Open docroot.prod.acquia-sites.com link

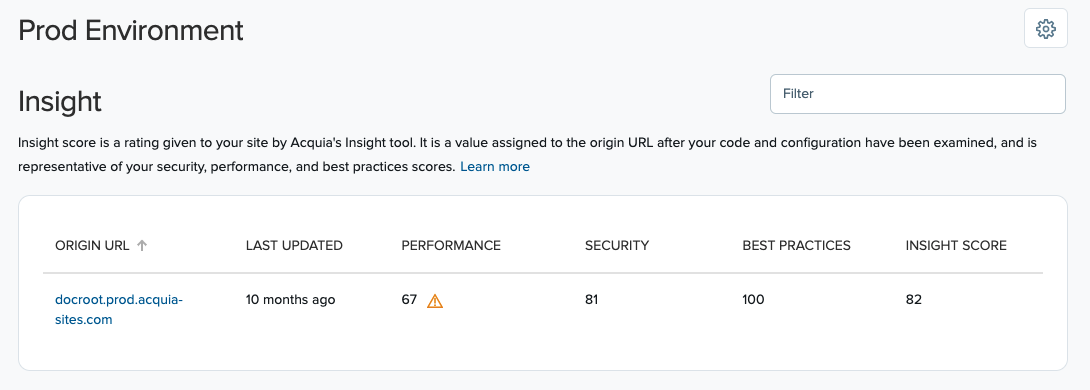point(119,310)
